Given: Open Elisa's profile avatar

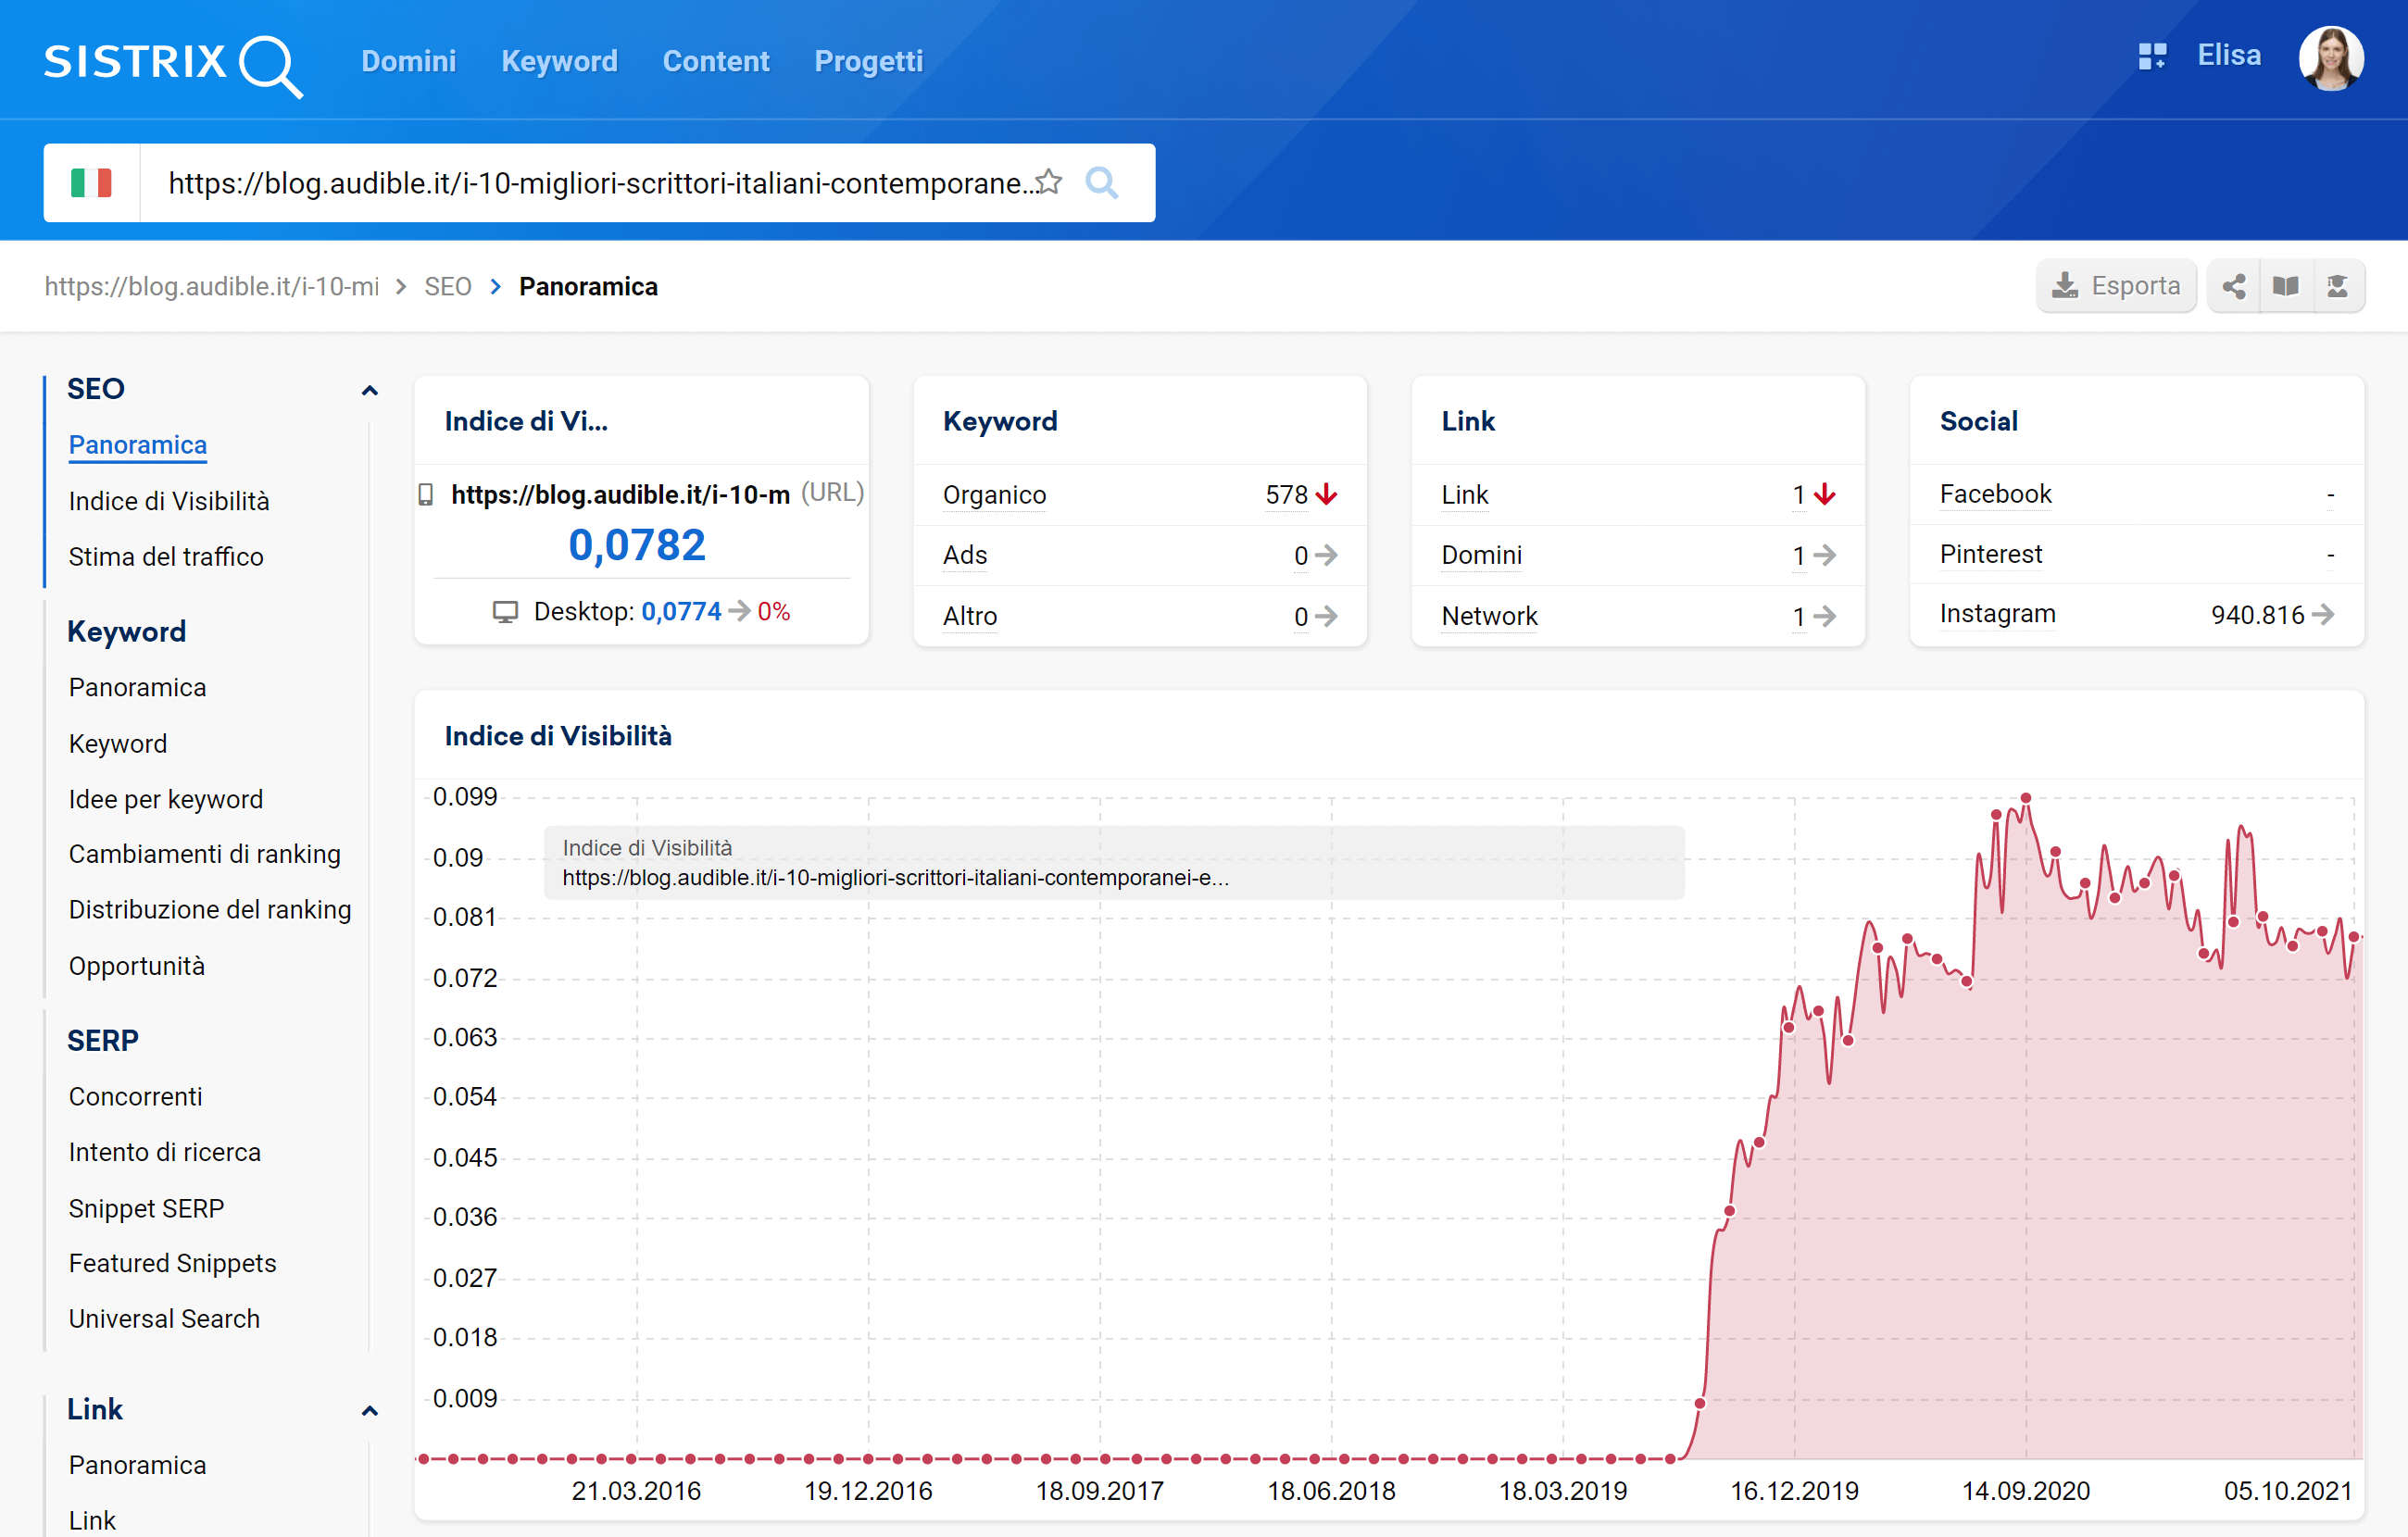Looking at the screenshot, I should 2331,57.
